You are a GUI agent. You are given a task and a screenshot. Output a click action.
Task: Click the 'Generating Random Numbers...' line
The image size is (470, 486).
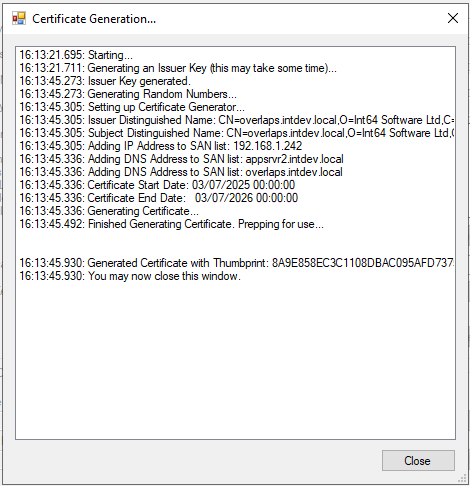[128, 94]
